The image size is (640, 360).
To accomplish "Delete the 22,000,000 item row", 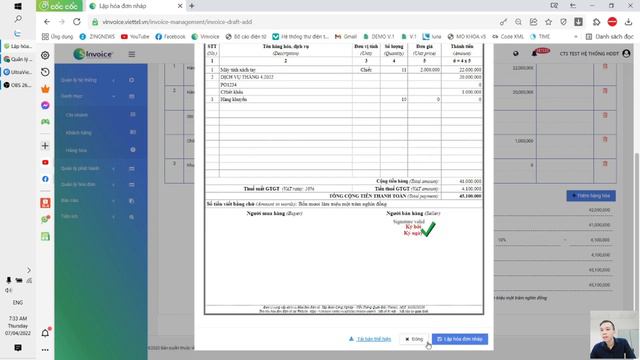I will (605, 66).
